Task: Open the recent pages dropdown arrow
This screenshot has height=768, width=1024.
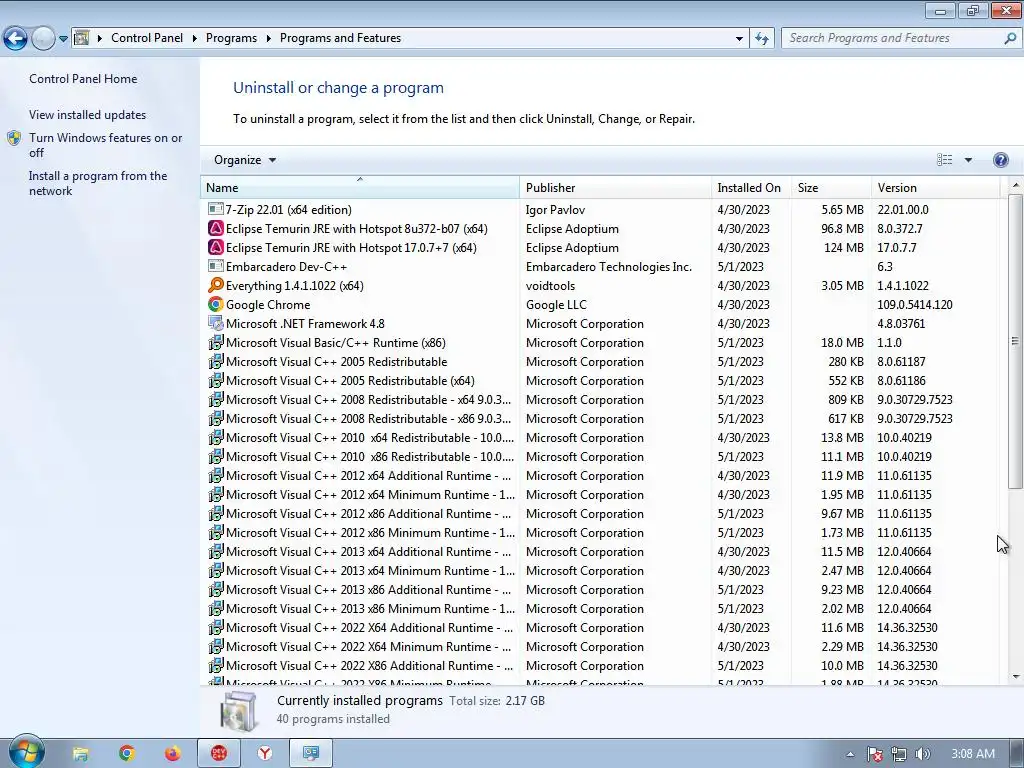Action: click(63, 38)
